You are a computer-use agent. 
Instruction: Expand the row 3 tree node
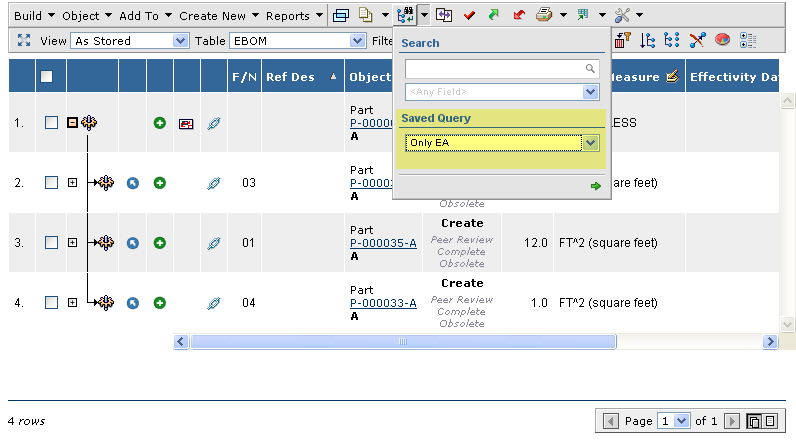[x=72, y=243]
